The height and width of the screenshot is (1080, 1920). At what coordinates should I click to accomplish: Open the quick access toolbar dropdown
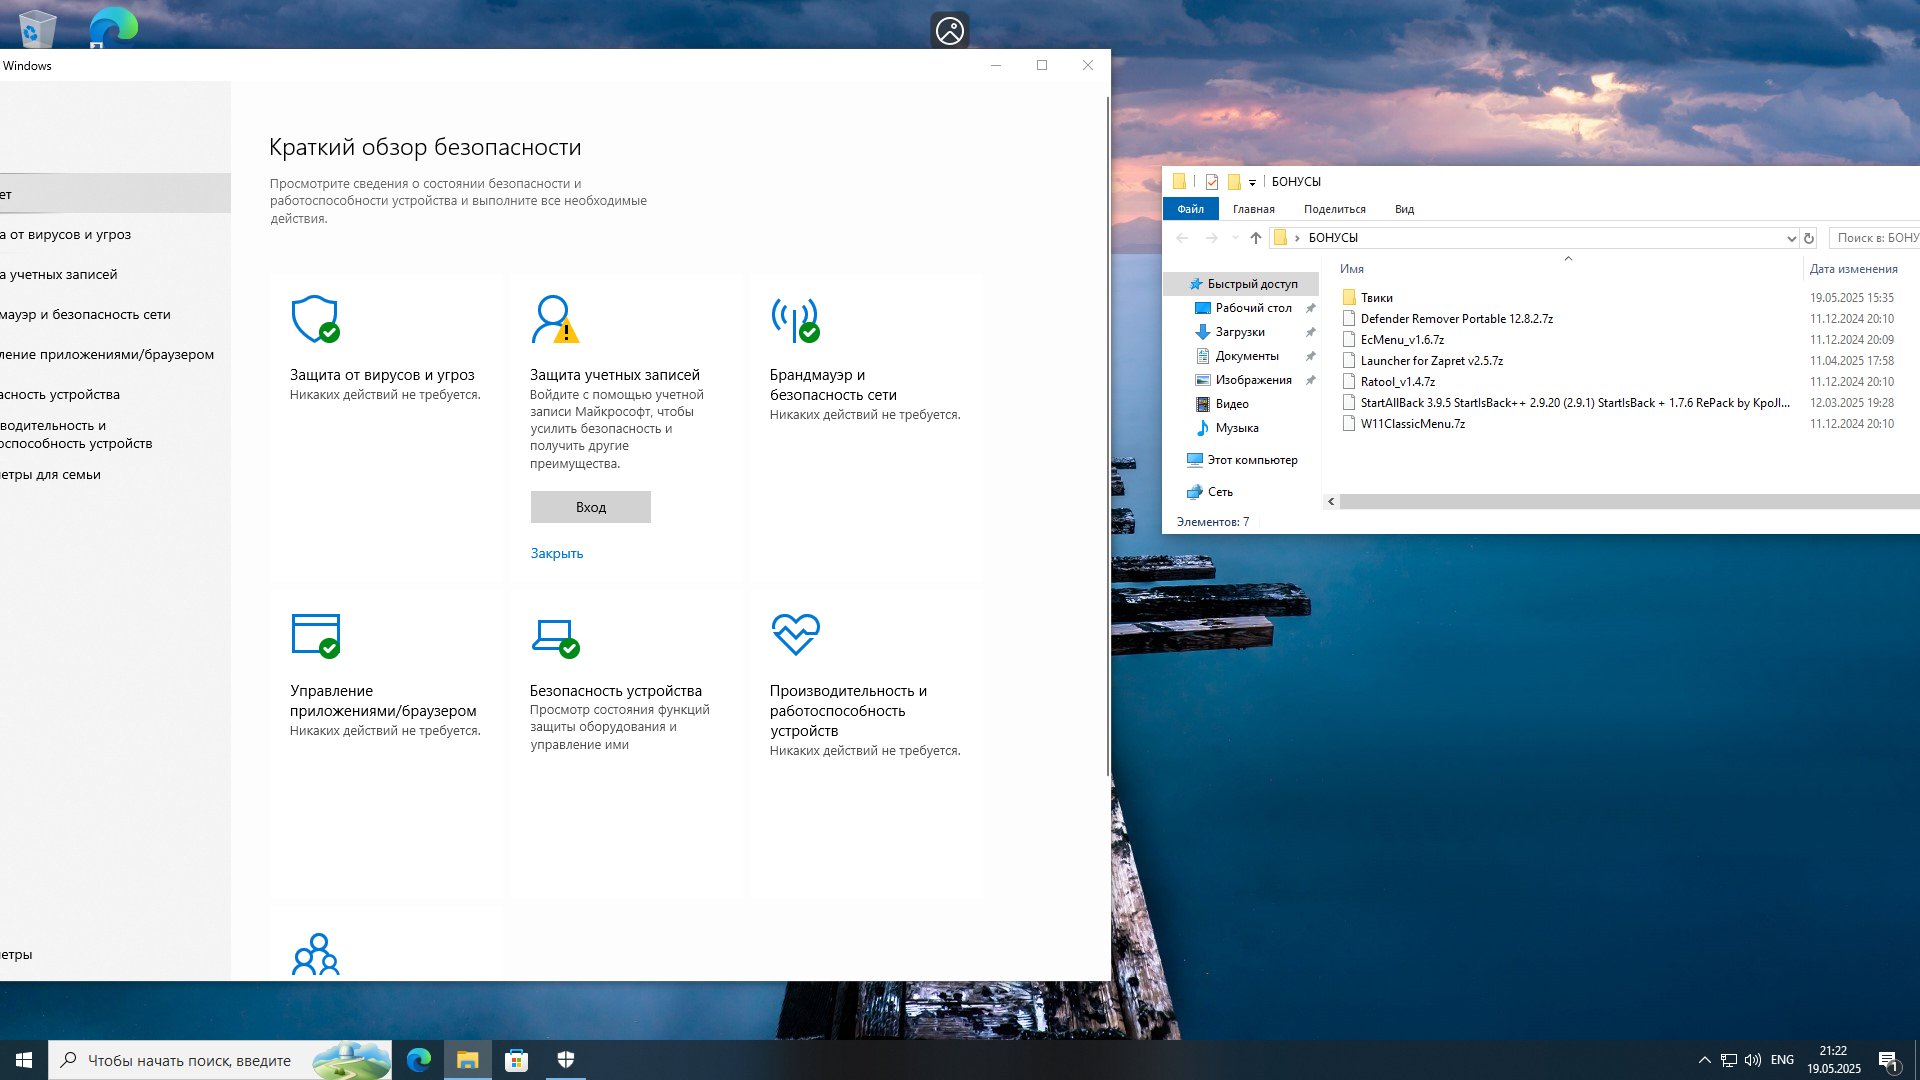click(x=1252, y=182)
